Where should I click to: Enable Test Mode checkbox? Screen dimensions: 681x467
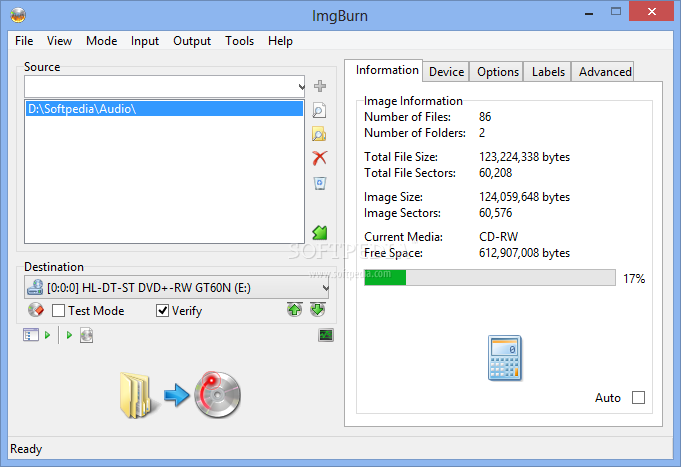pos(58,311)
